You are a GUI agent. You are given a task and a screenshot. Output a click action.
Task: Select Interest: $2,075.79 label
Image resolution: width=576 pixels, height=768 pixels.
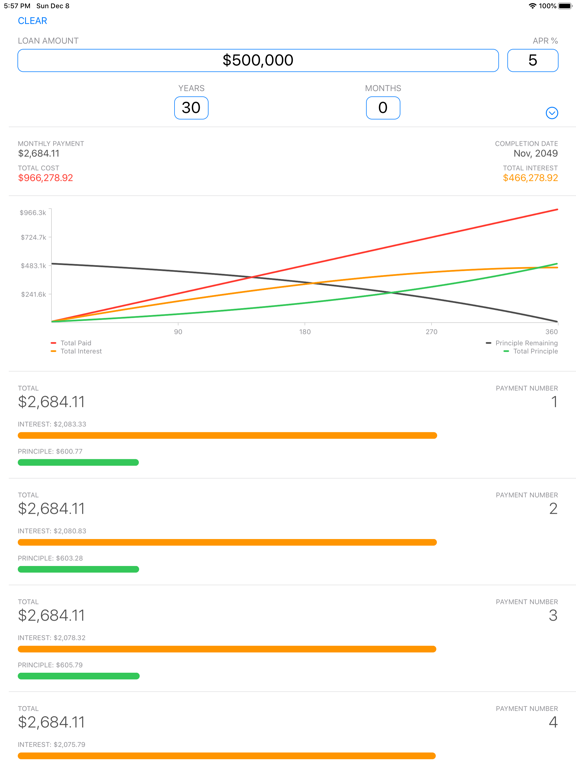51,744
